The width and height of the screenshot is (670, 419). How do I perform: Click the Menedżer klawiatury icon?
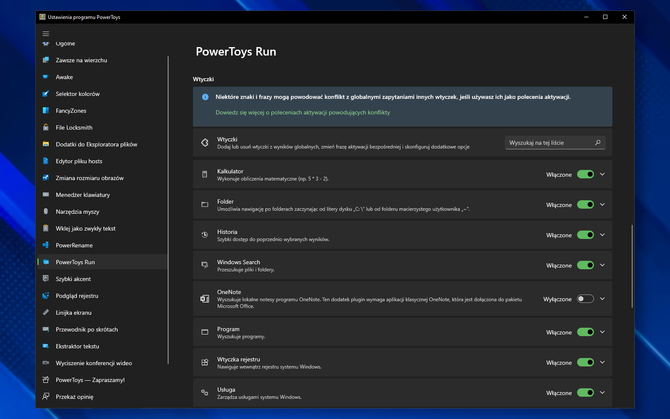click(46, 195)
